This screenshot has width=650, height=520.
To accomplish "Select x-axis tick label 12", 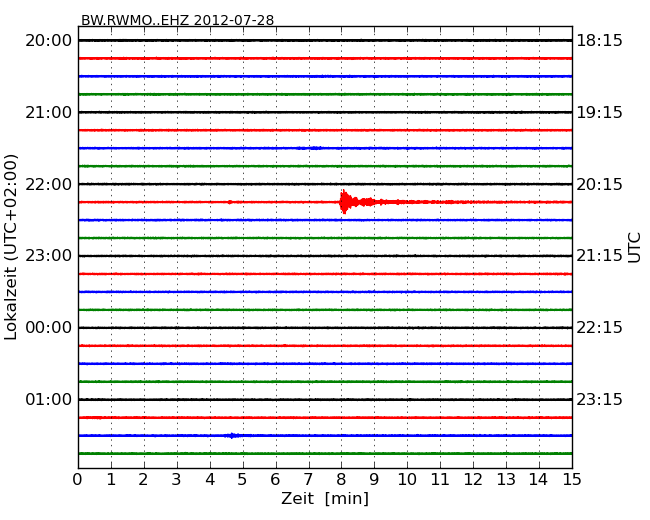I will 473,480.
